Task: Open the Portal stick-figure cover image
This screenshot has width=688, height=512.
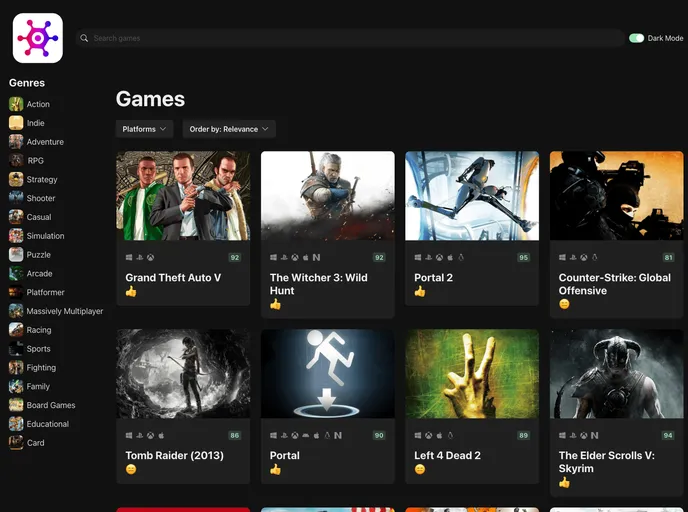Action: click(x=328, y=374)
